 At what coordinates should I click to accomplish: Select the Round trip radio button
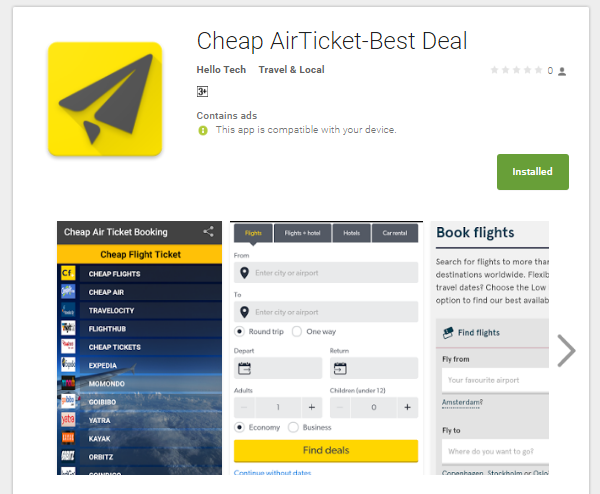coord(239,331)
